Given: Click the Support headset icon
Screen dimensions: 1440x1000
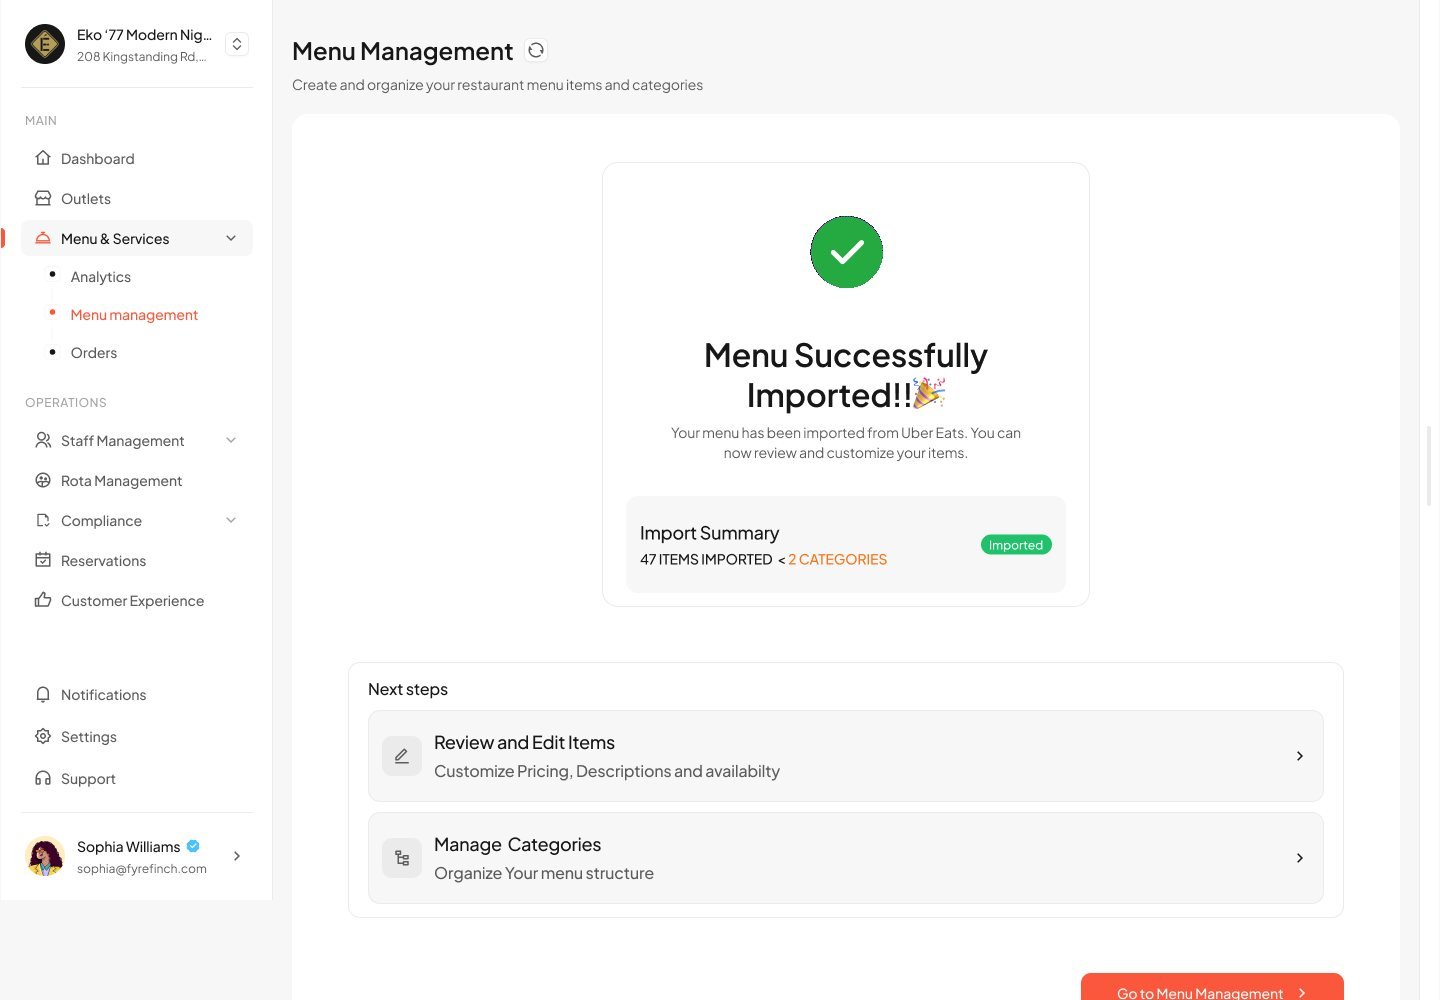Looking at the screenshot, I should coord(43,778).
